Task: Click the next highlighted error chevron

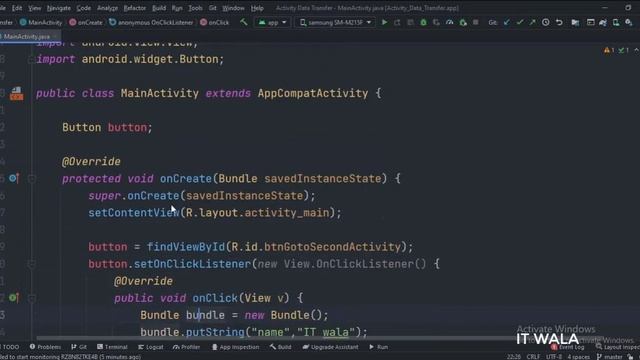Action: (x=636, y=50)
